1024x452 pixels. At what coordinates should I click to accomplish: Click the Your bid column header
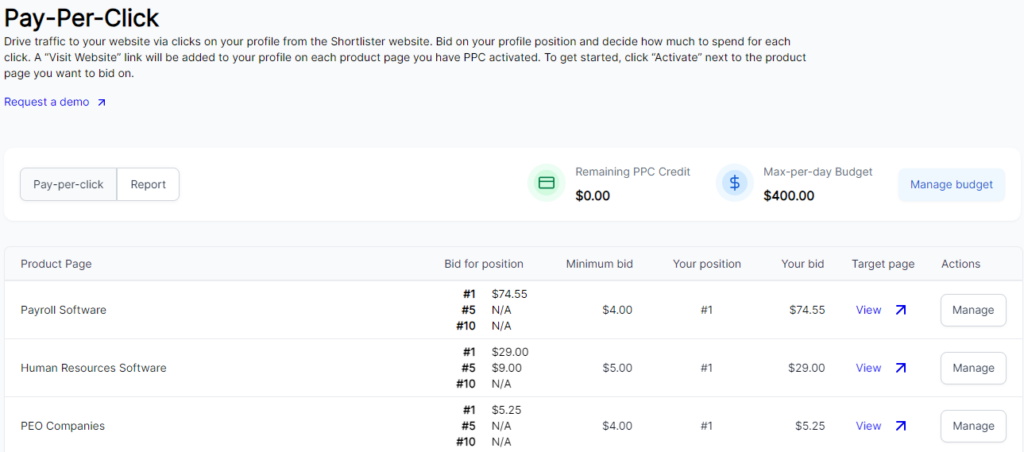[802, 264]
